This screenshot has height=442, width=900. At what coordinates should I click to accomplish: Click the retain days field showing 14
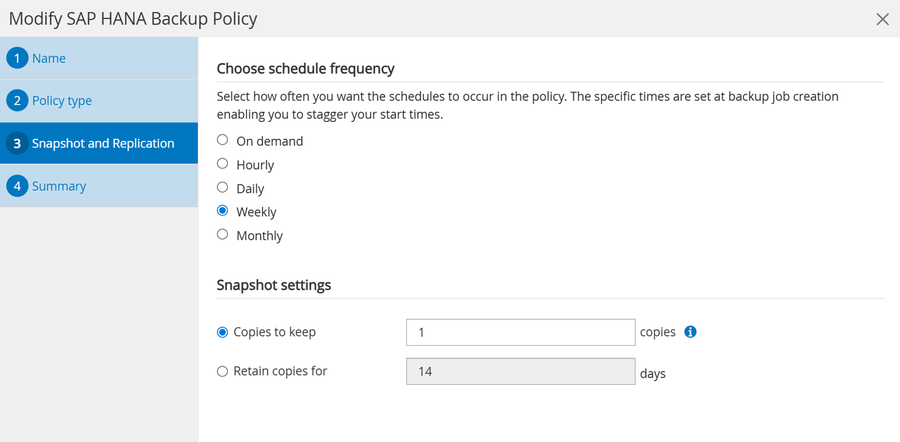pos(520,371)
